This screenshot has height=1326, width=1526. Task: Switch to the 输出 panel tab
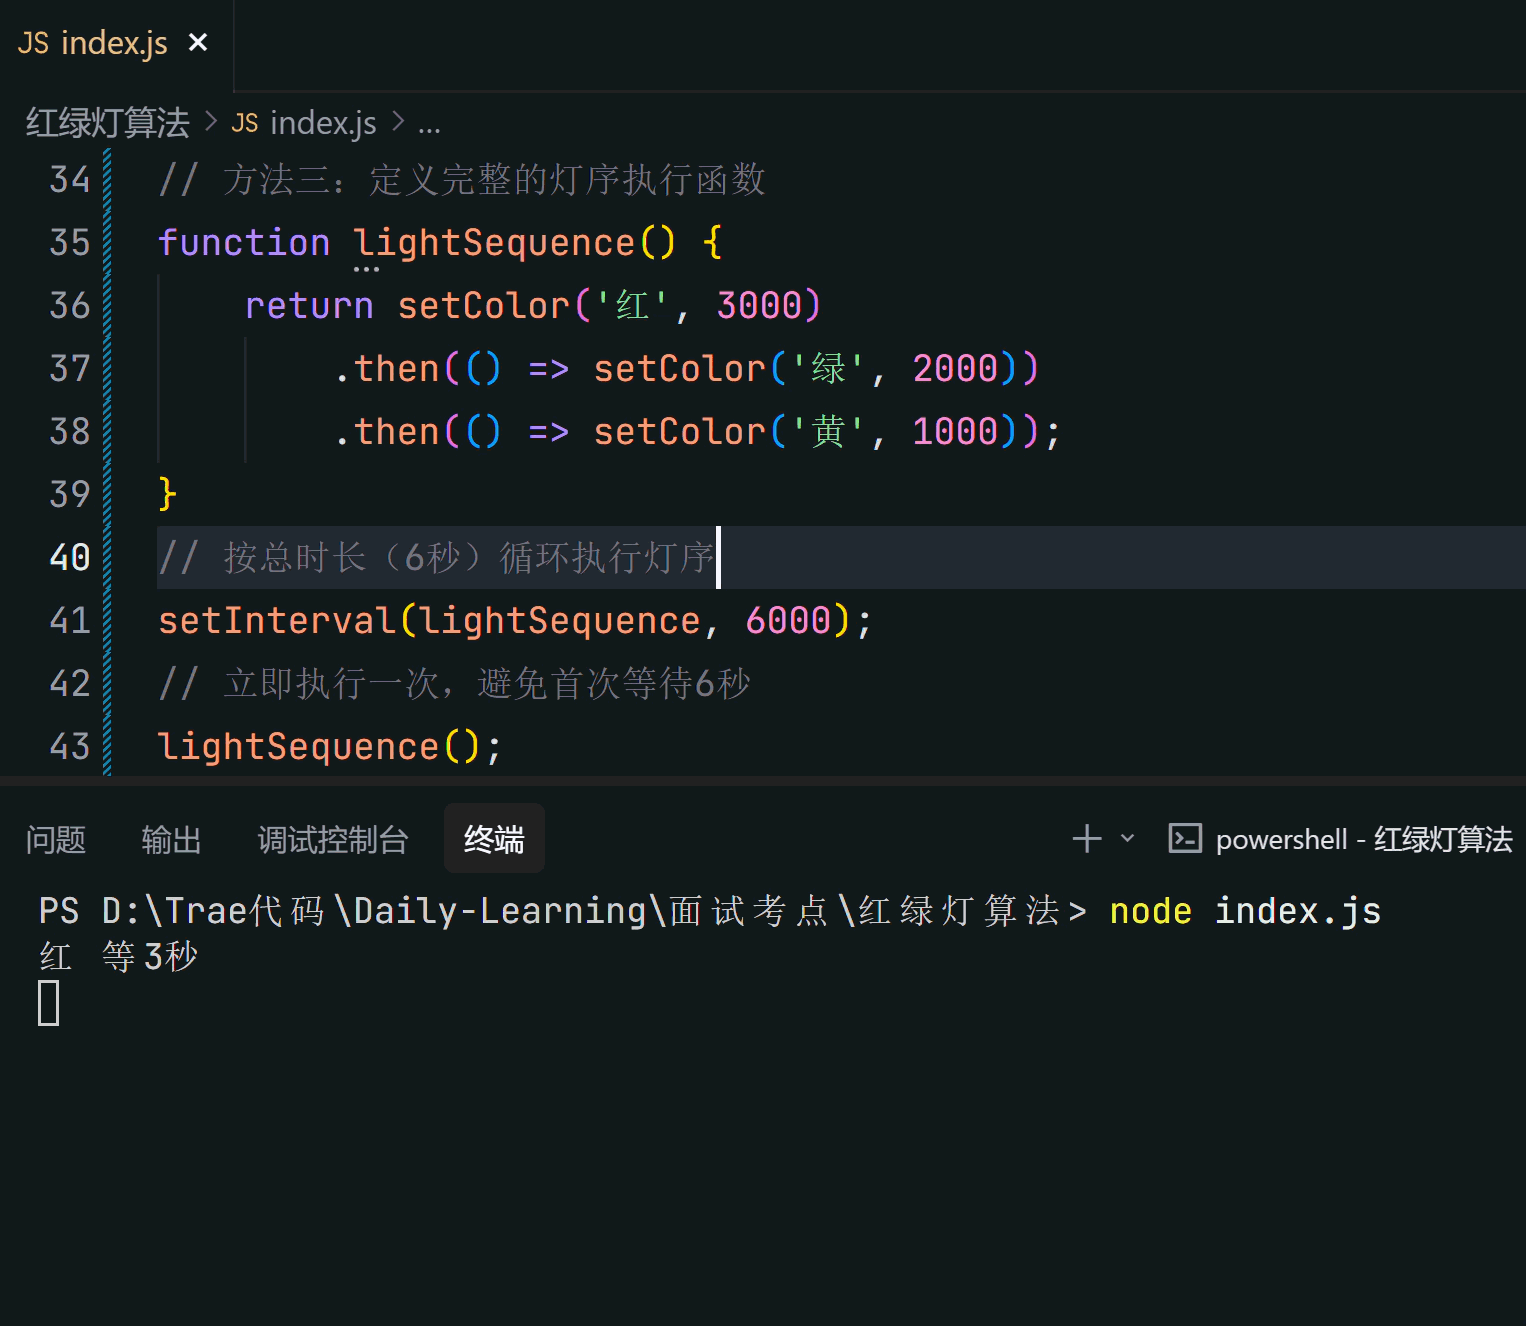[171, 840]
